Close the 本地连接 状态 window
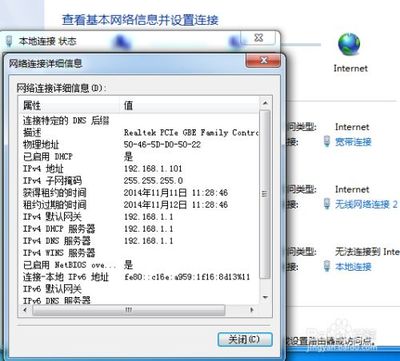 pyautogui.click(x=258, y=38)
